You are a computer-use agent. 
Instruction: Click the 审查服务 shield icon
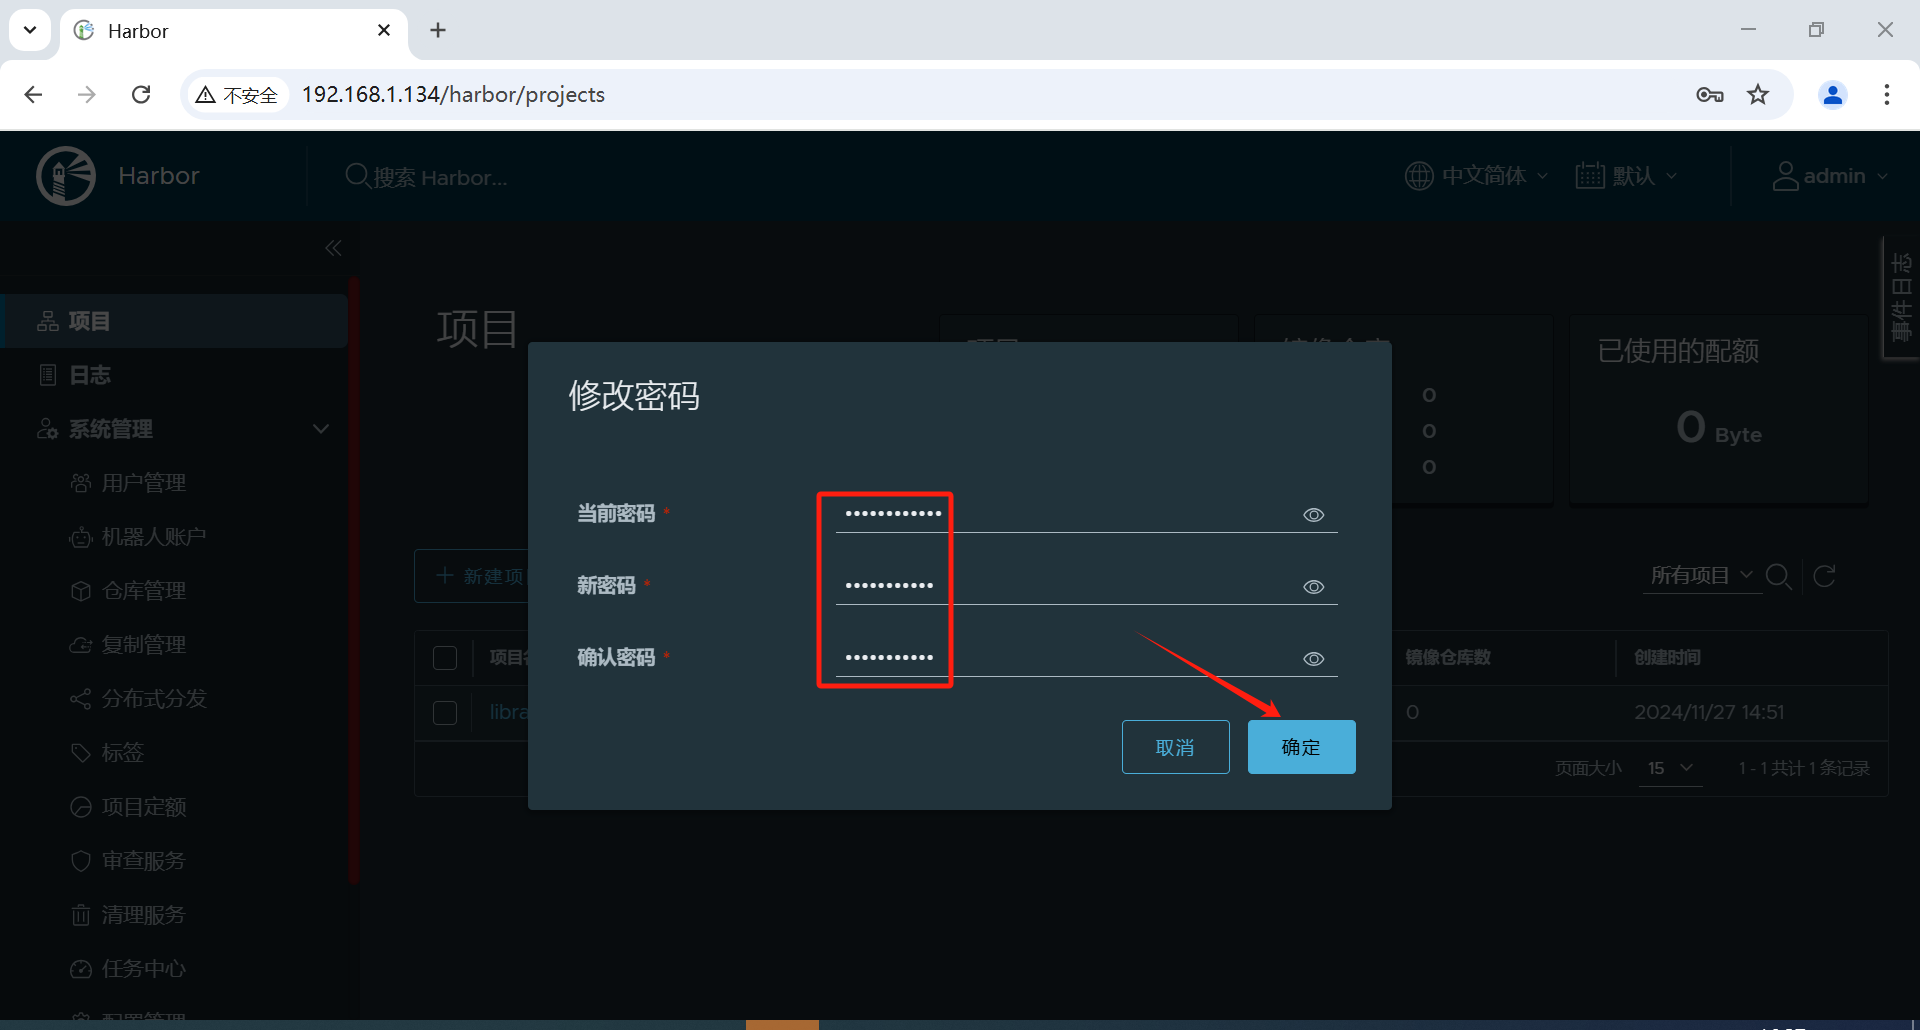[x=81, y=861]
